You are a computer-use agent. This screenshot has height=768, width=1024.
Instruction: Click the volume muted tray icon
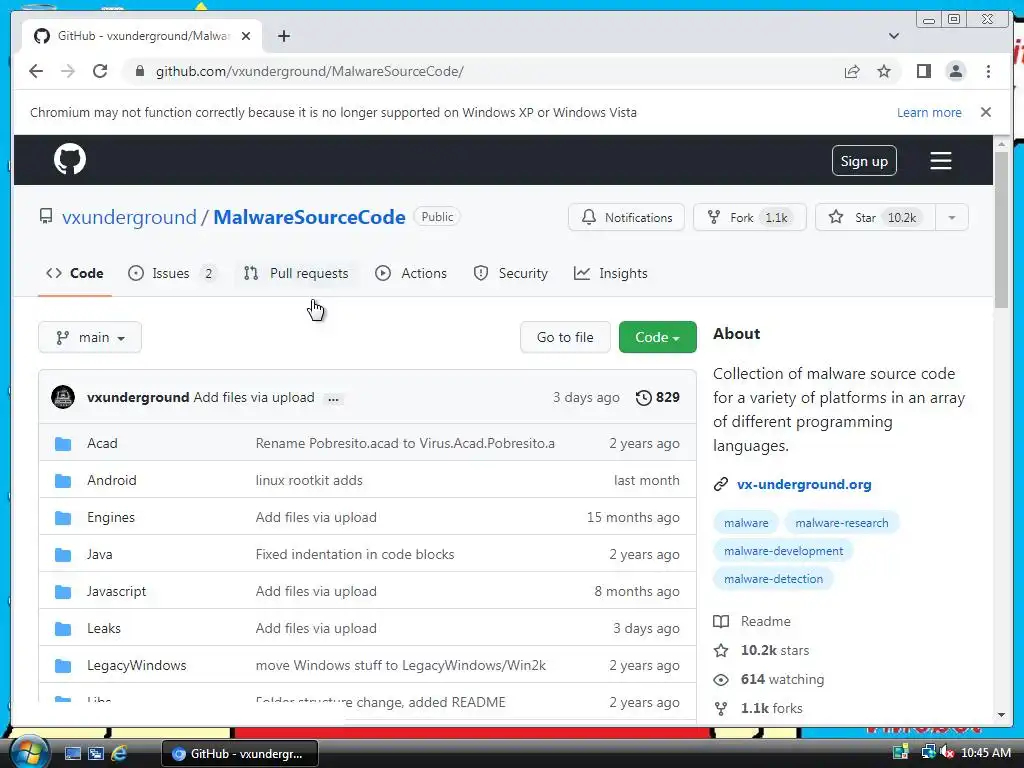[x=947, y=753]
